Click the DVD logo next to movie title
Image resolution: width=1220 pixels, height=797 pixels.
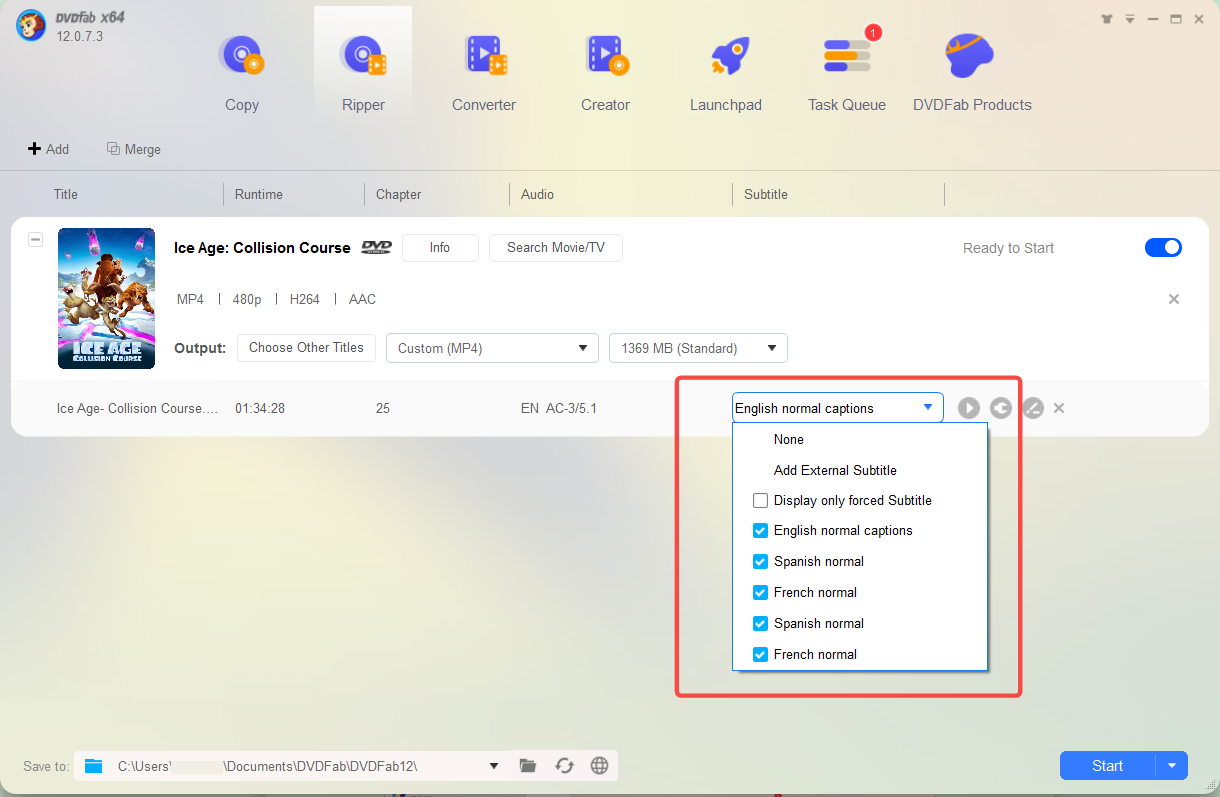coord(376,248)
